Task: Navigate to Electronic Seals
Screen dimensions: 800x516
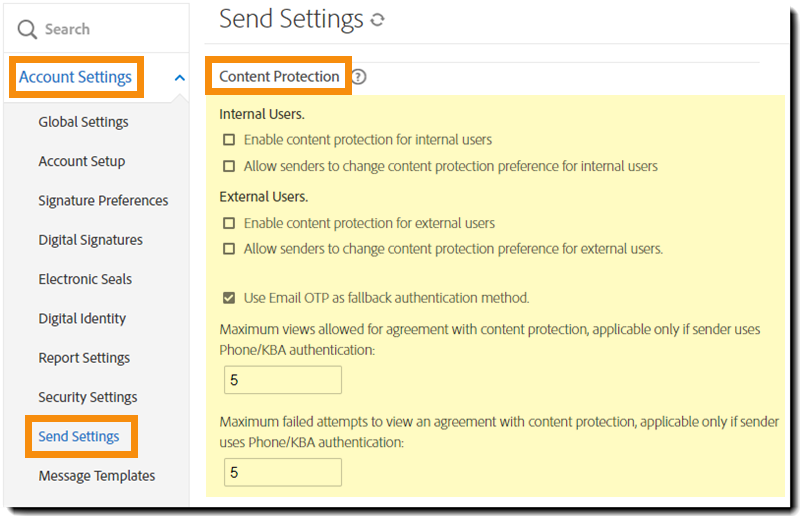Action: tap(85, 279)
